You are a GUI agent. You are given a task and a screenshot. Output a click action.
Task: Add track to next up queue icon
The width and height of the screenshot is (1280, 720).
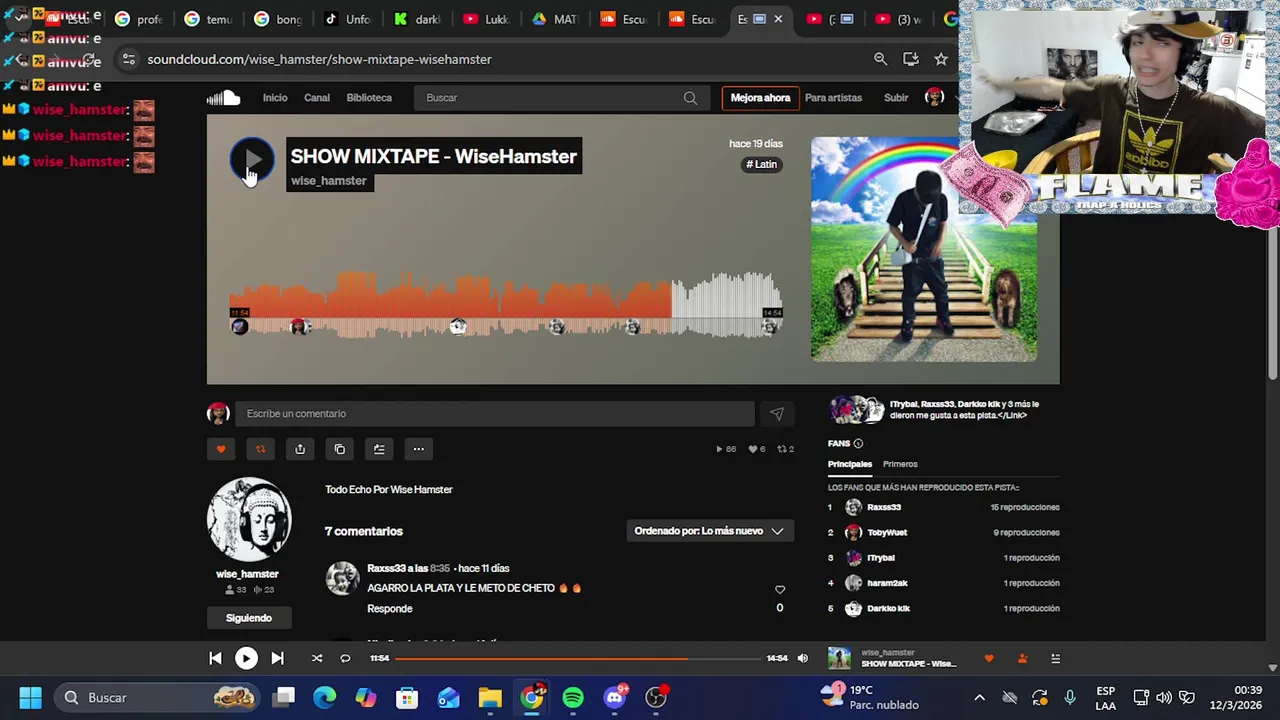[x=379, y=449]
